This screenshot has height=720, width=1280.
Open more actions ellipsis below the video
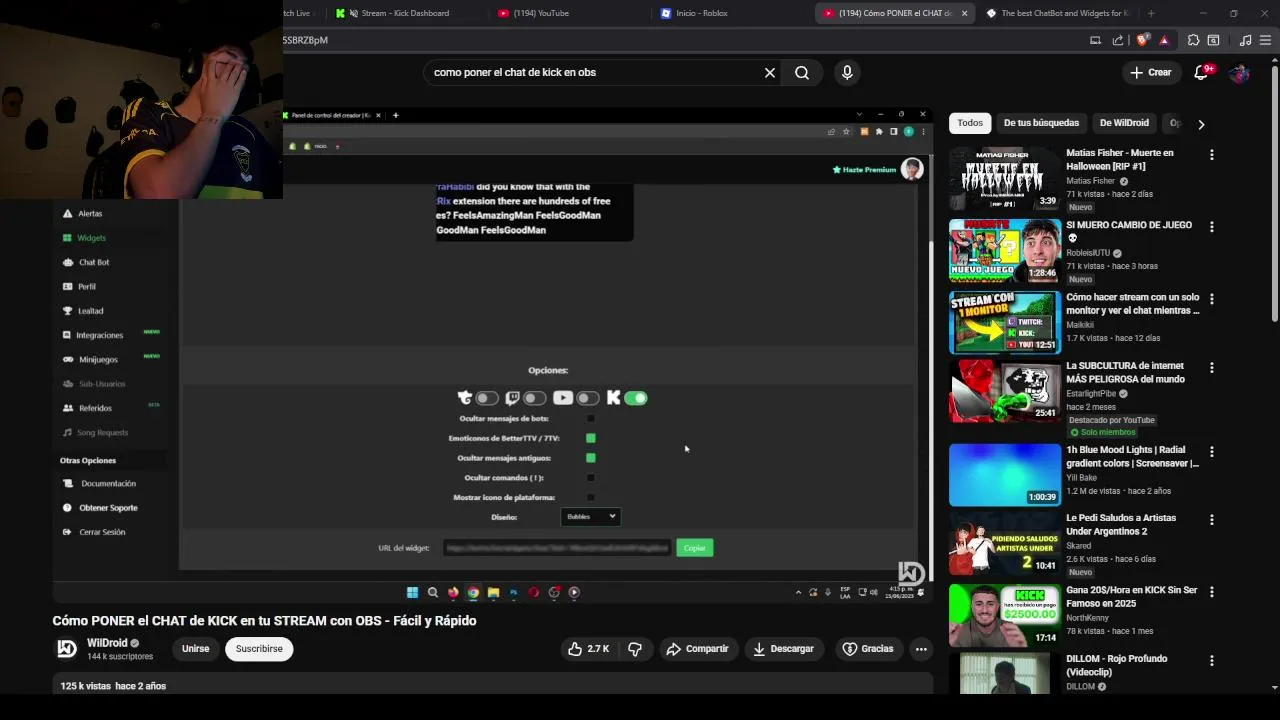(921, 649)
